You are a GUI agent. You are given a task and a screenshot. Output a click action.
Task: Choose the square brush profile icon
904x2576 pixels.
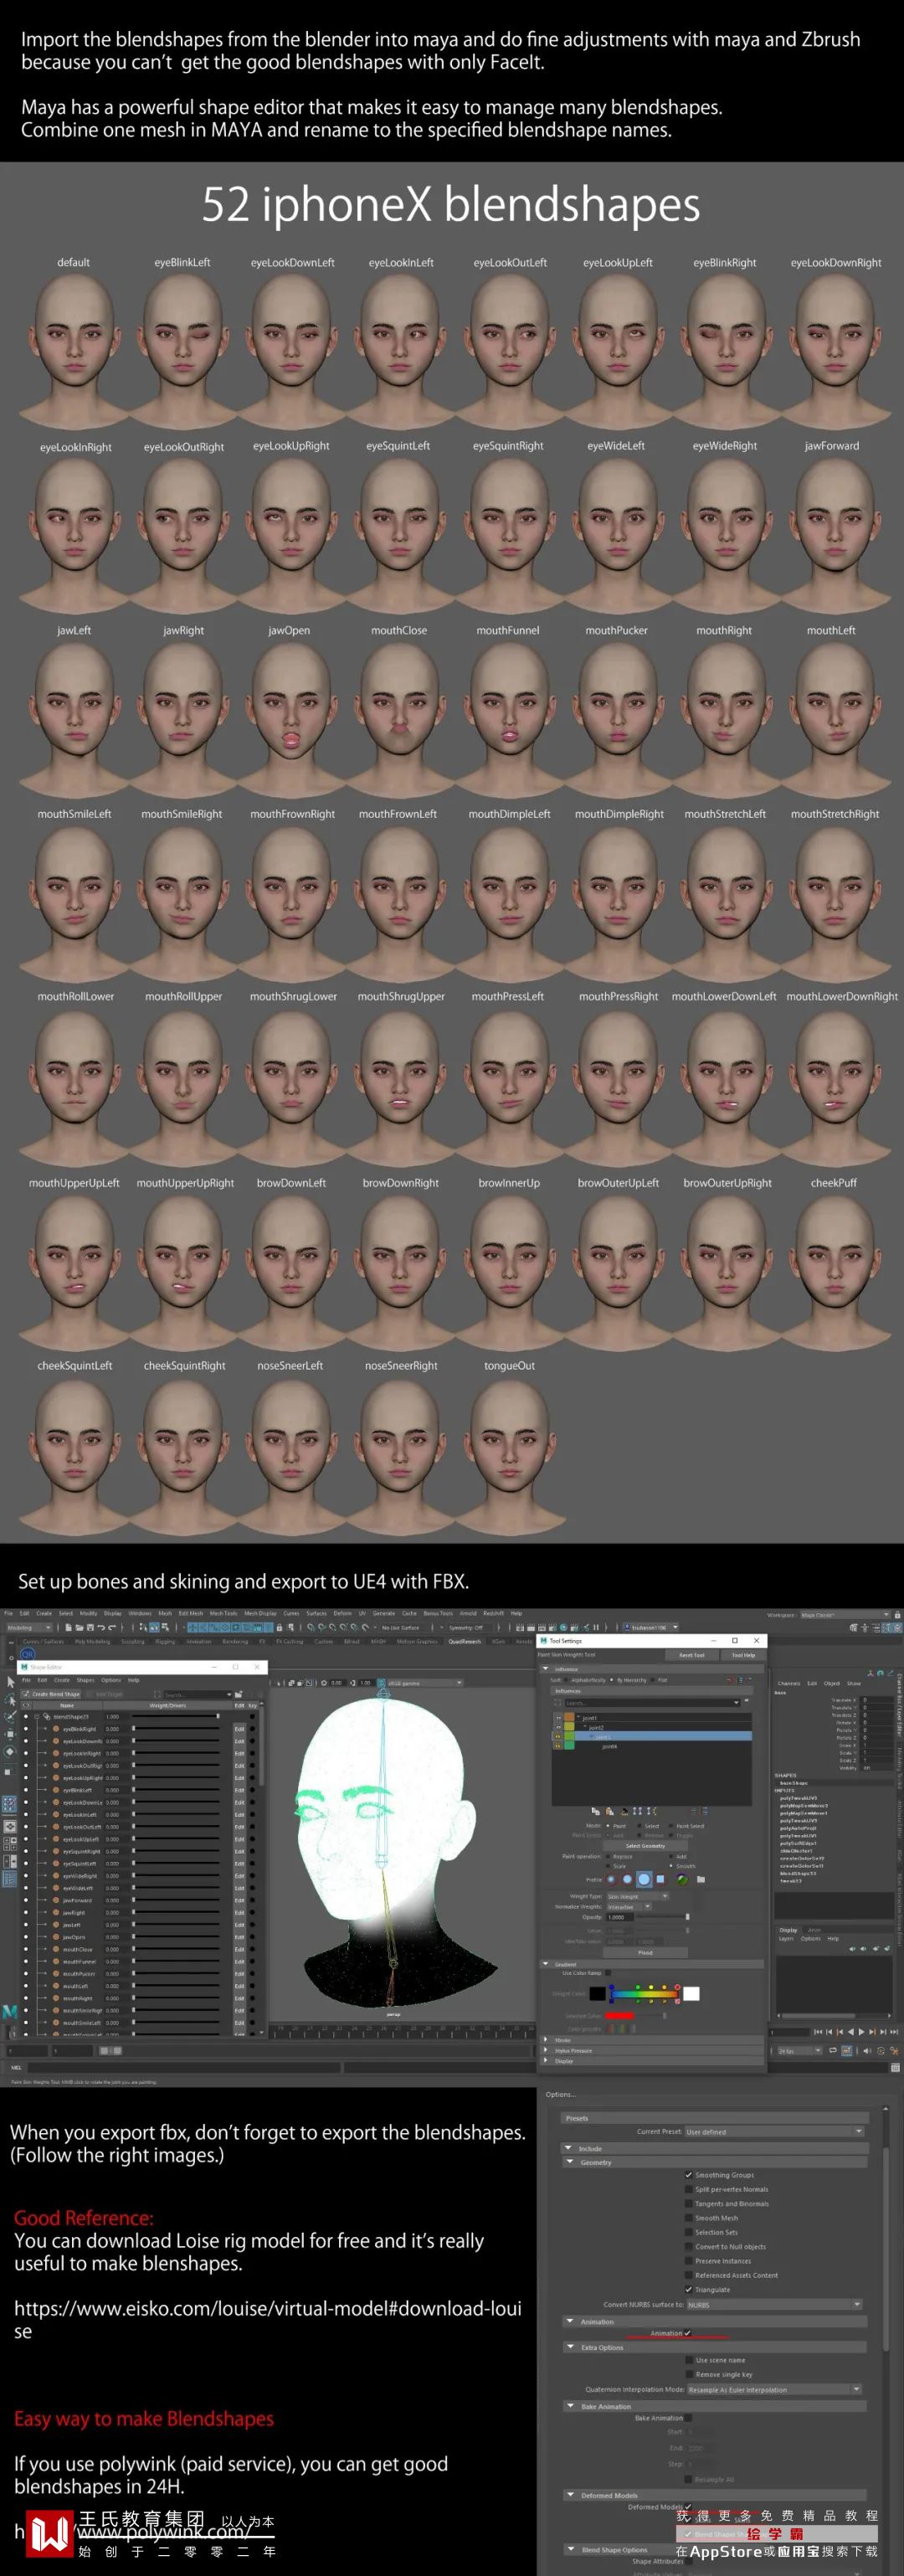[x=660, y=1879]
